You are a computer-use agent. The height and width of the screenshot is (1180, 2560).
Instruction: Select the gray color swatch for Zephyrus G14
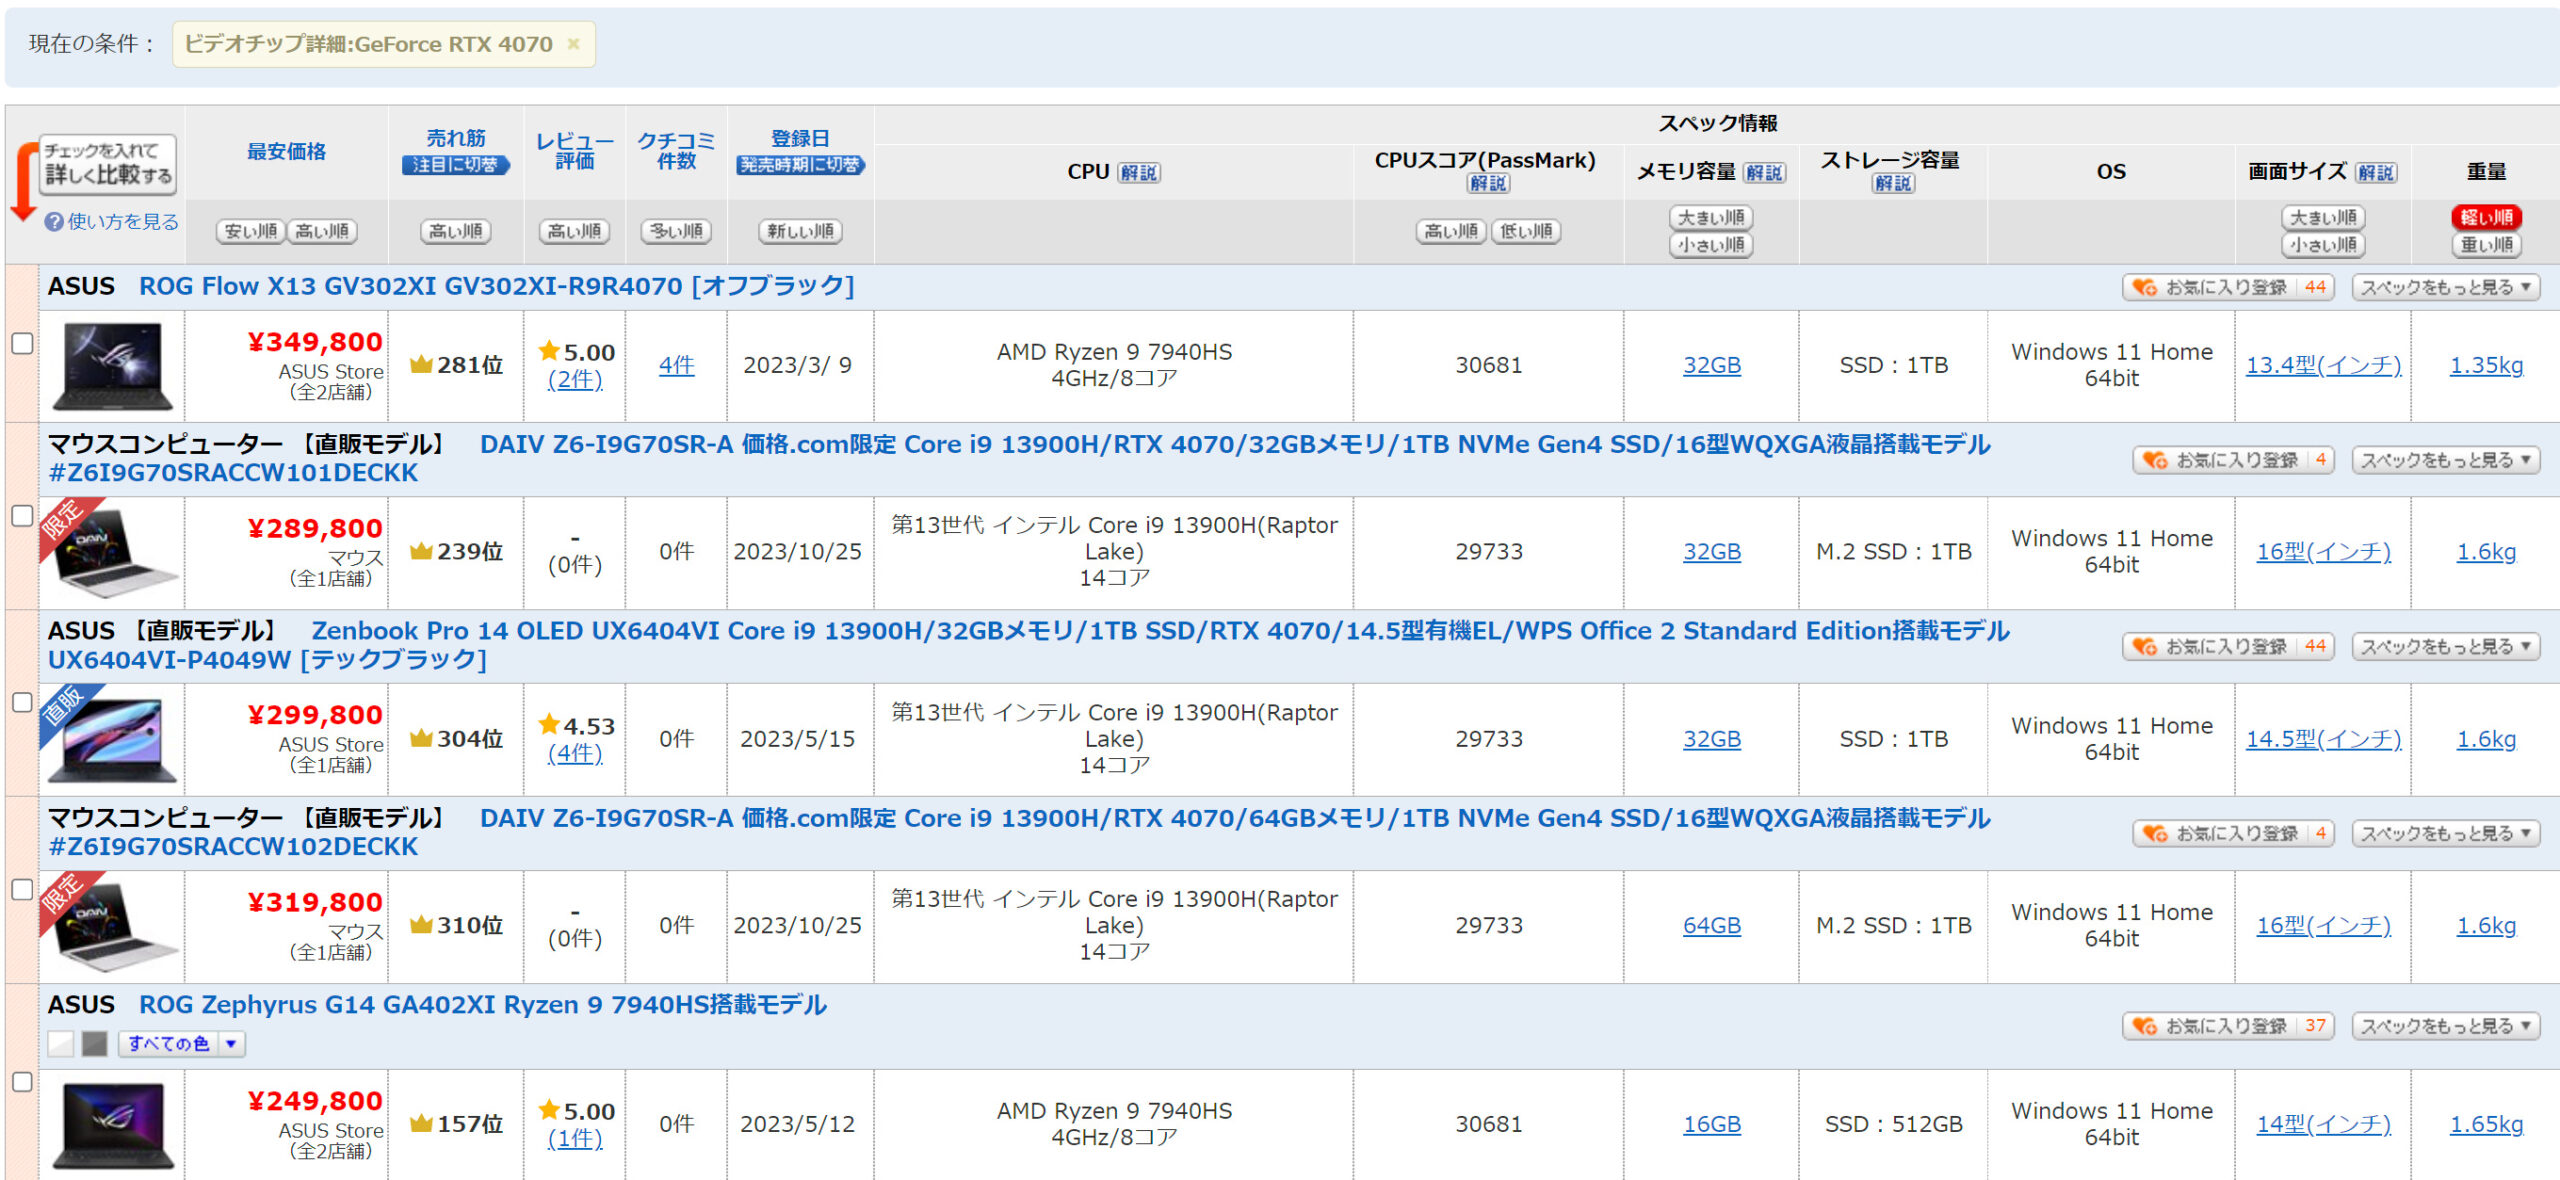point(95,1044)
